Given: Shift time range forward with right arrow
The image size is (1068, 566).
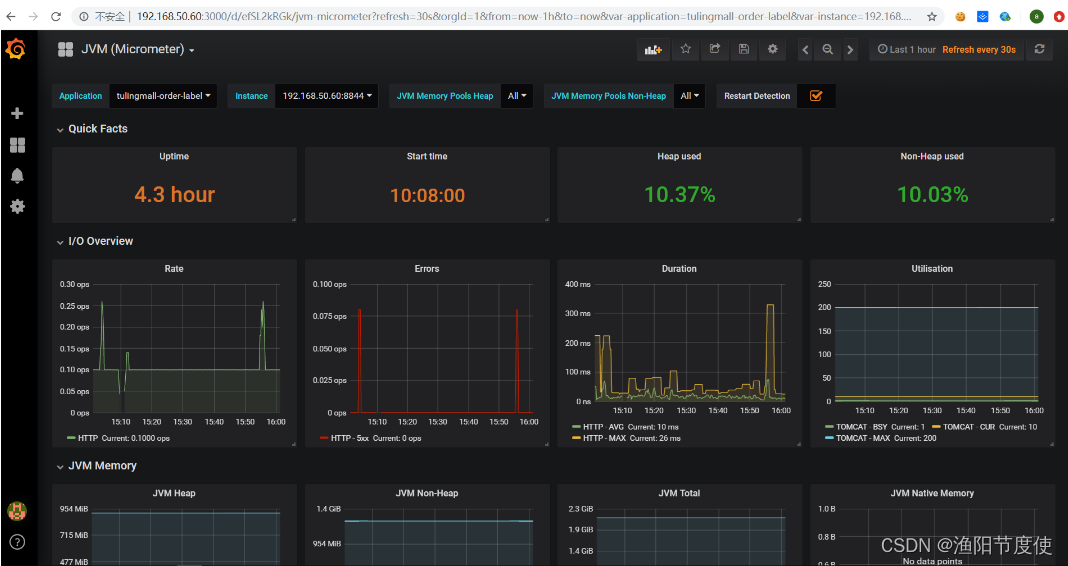Looking at the screenshot, I should point(850,50).
